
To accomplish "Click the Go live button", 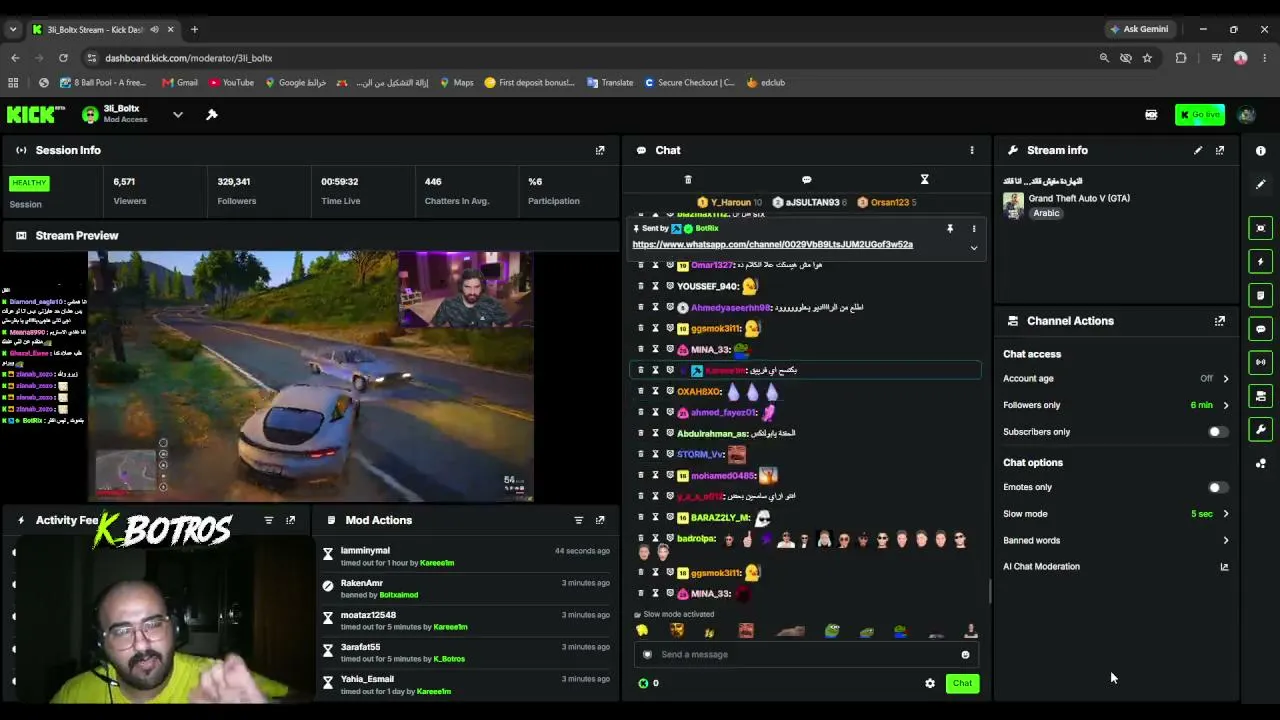I will pyautogui.click(x=1200, y=115).
